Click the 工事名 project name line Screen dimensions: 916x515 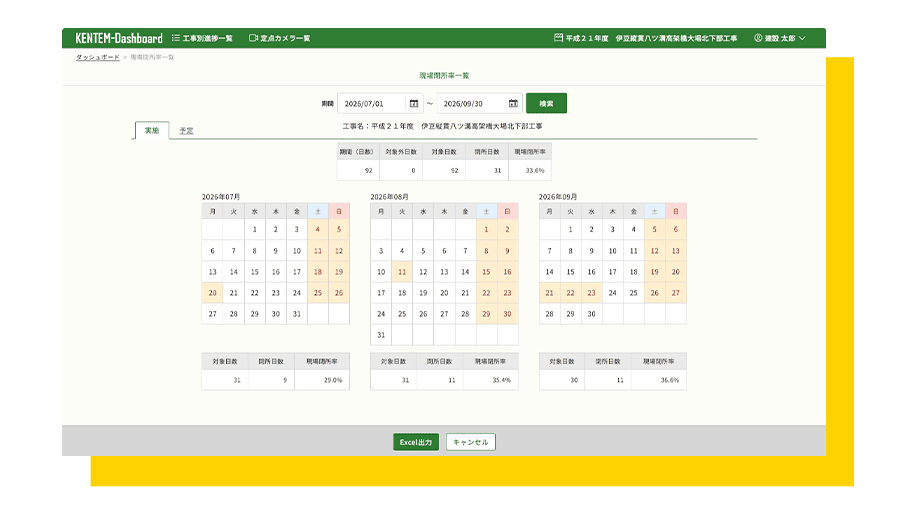[442, 126]
